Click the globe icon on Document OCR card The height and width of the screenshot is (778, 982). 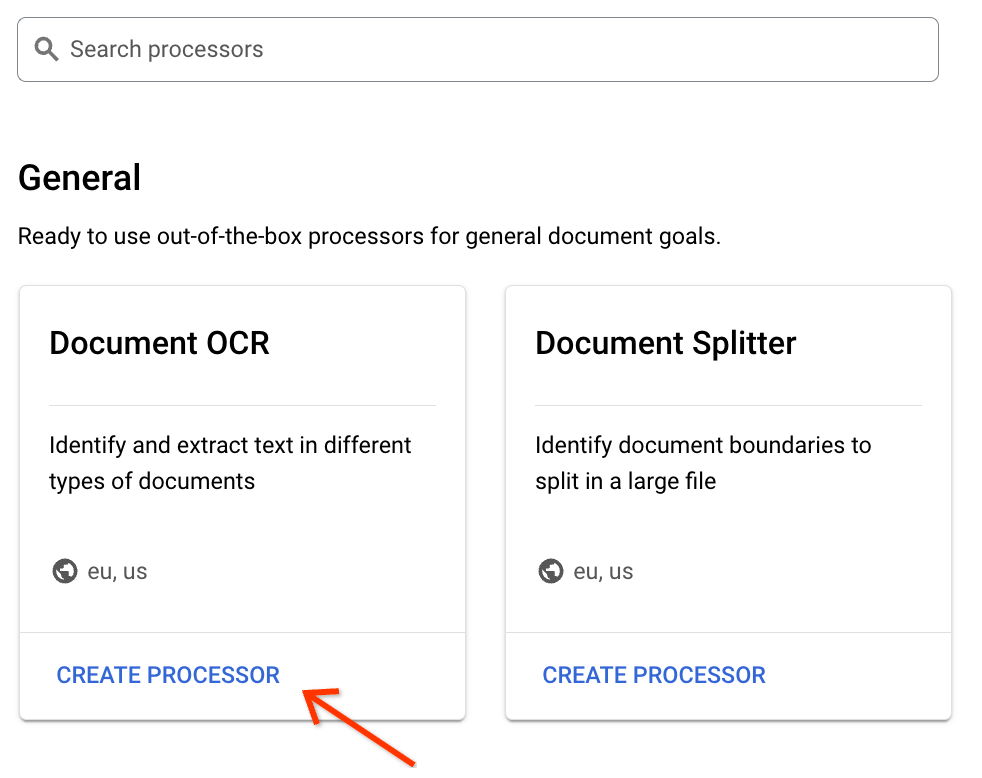point(65,572)
